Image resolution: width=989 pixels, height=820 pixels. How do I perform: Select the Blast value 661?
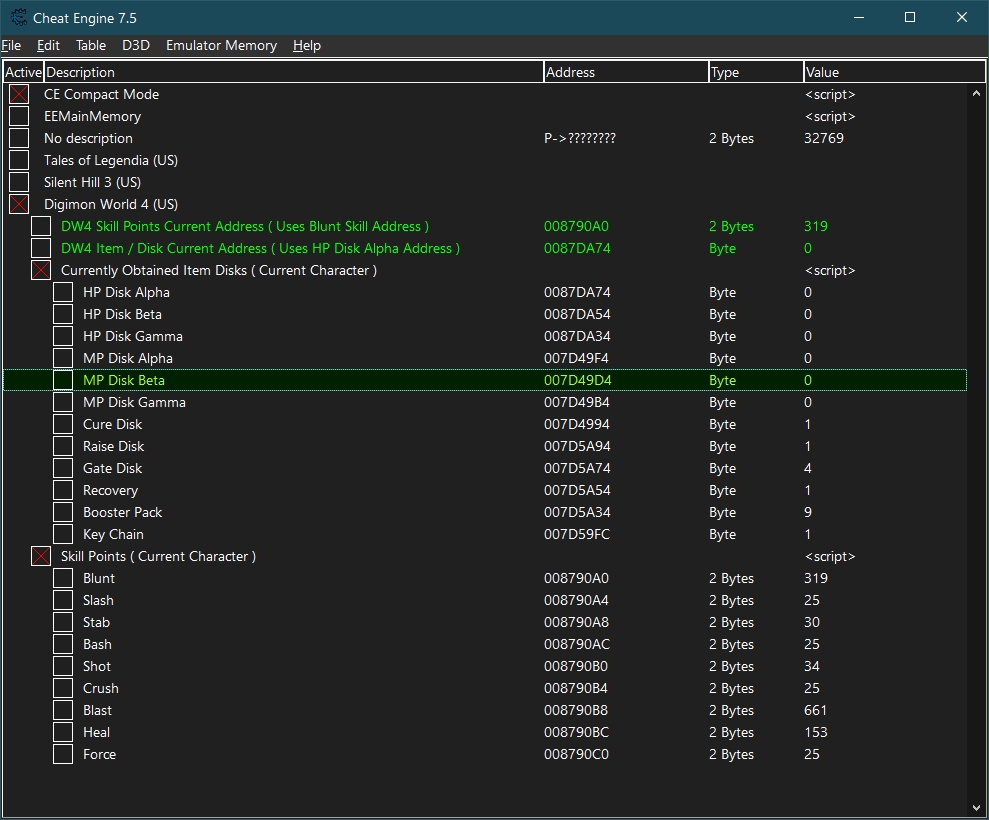816,710
